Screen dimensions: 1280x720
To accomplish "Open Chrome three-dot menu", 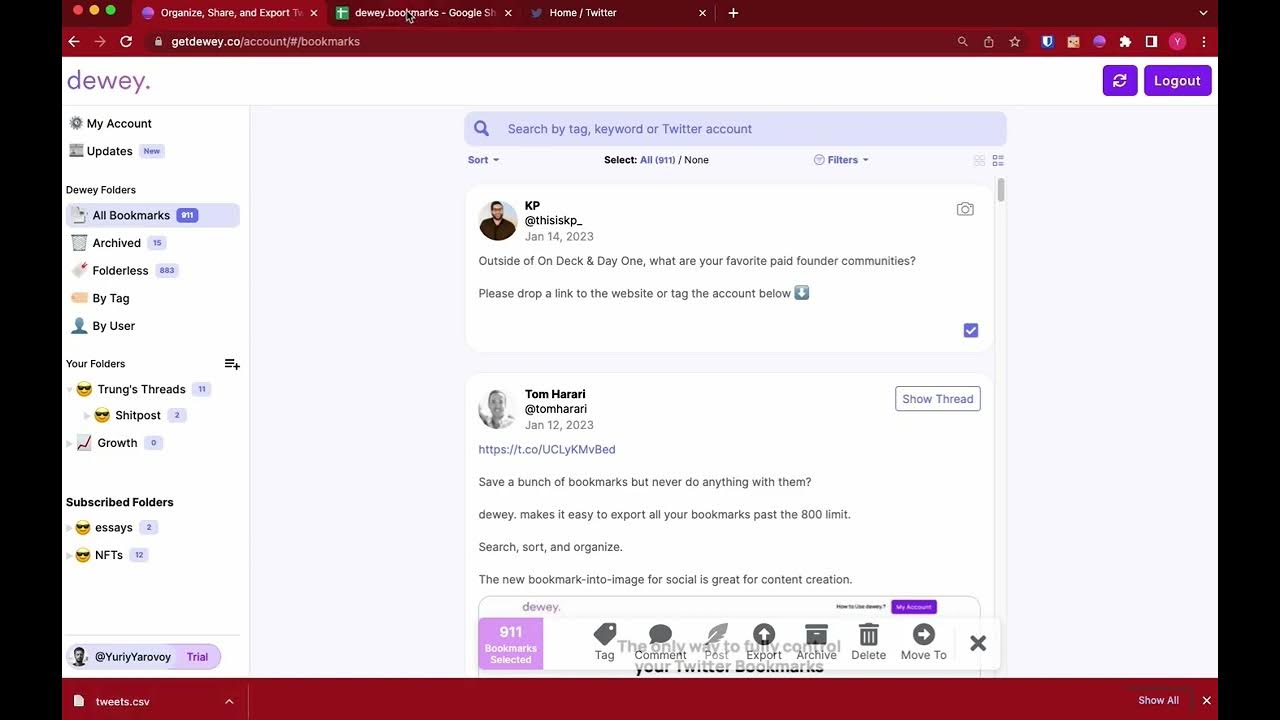I will (1204, 42).
